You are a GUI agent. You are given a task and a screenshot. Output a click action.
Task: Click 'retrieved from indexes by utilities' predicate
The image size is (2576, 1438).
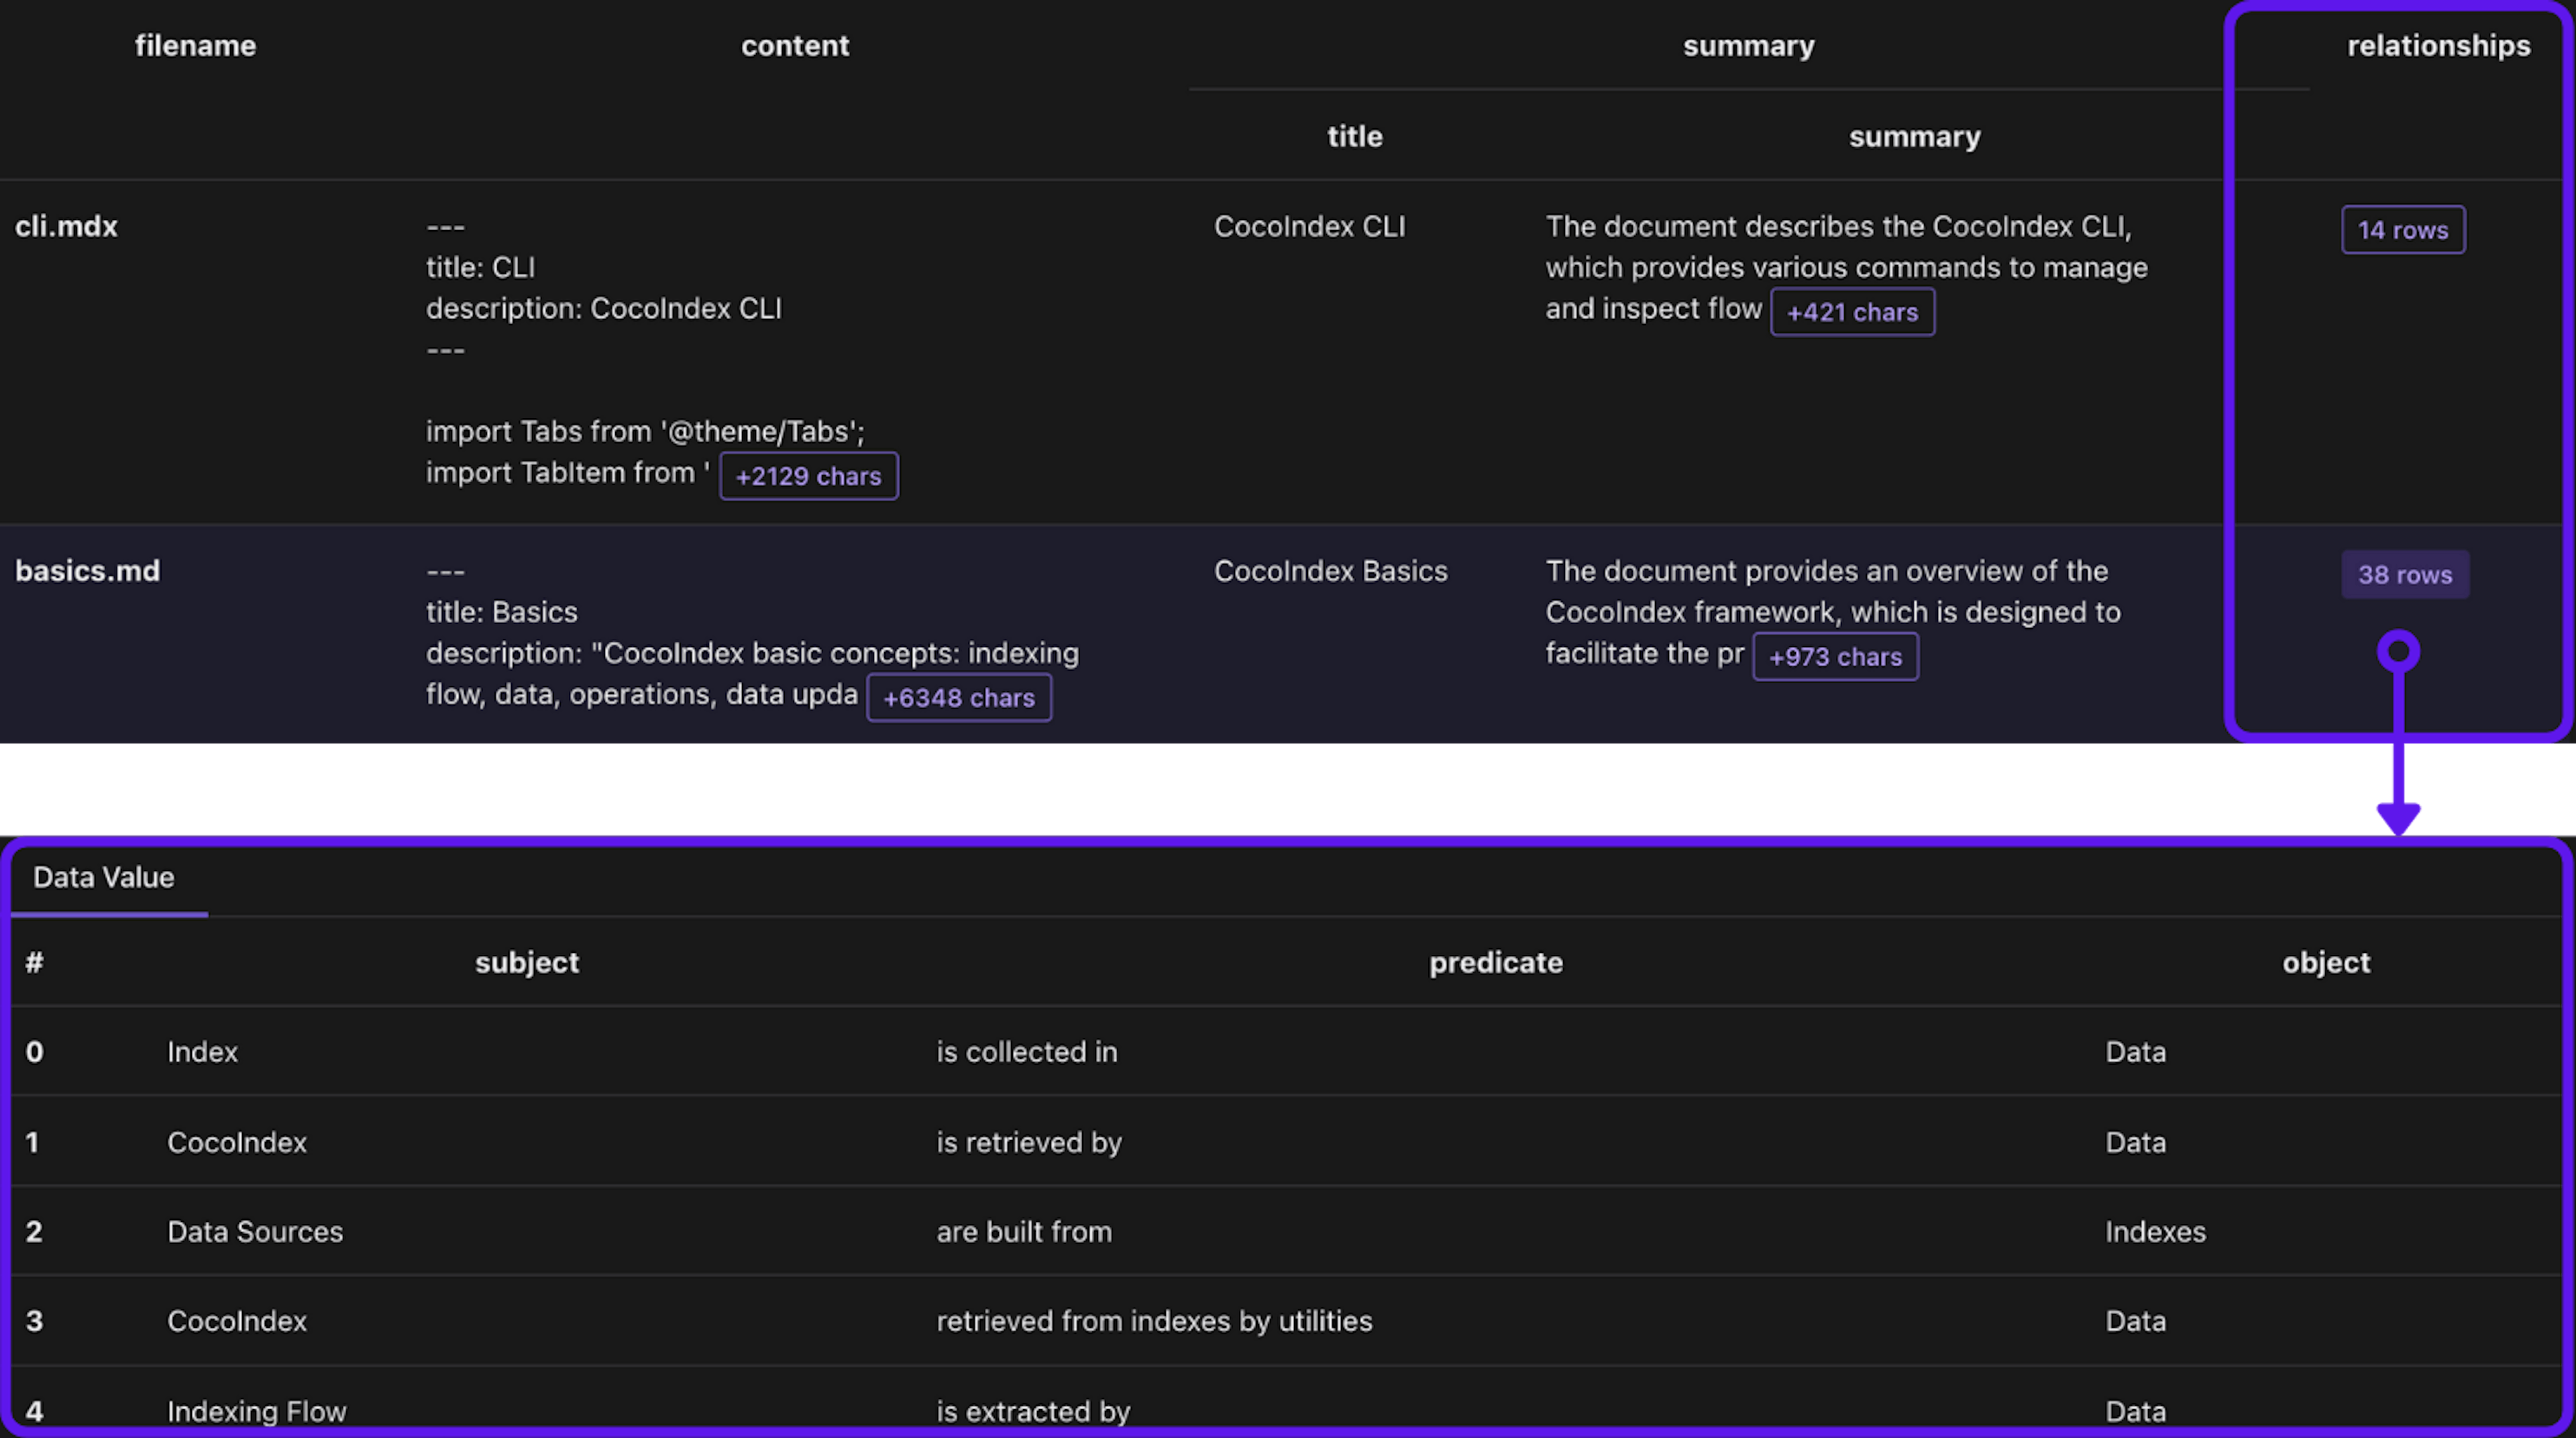(1154, 1321)
